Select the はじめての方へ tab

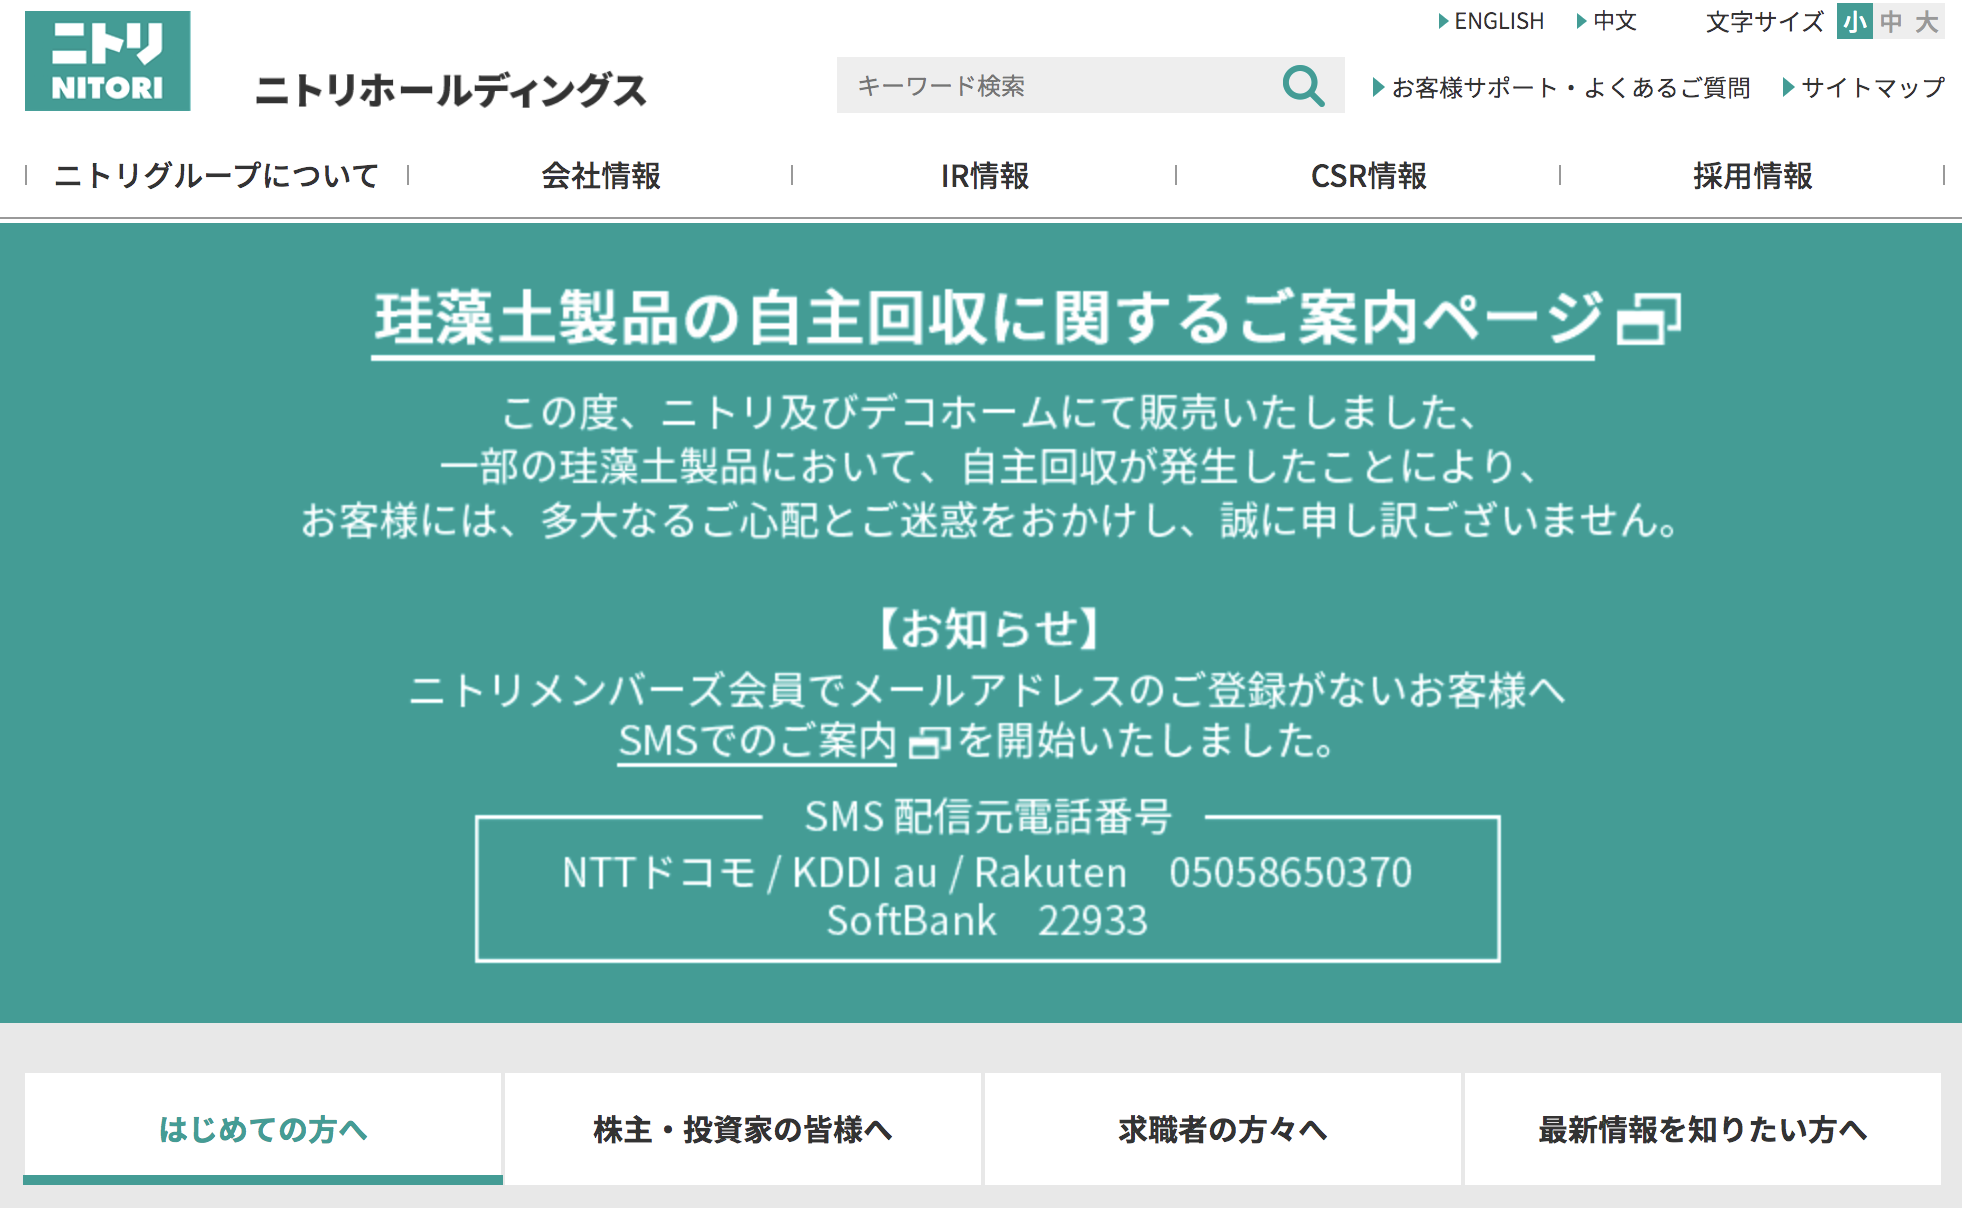pos(263,1129)
